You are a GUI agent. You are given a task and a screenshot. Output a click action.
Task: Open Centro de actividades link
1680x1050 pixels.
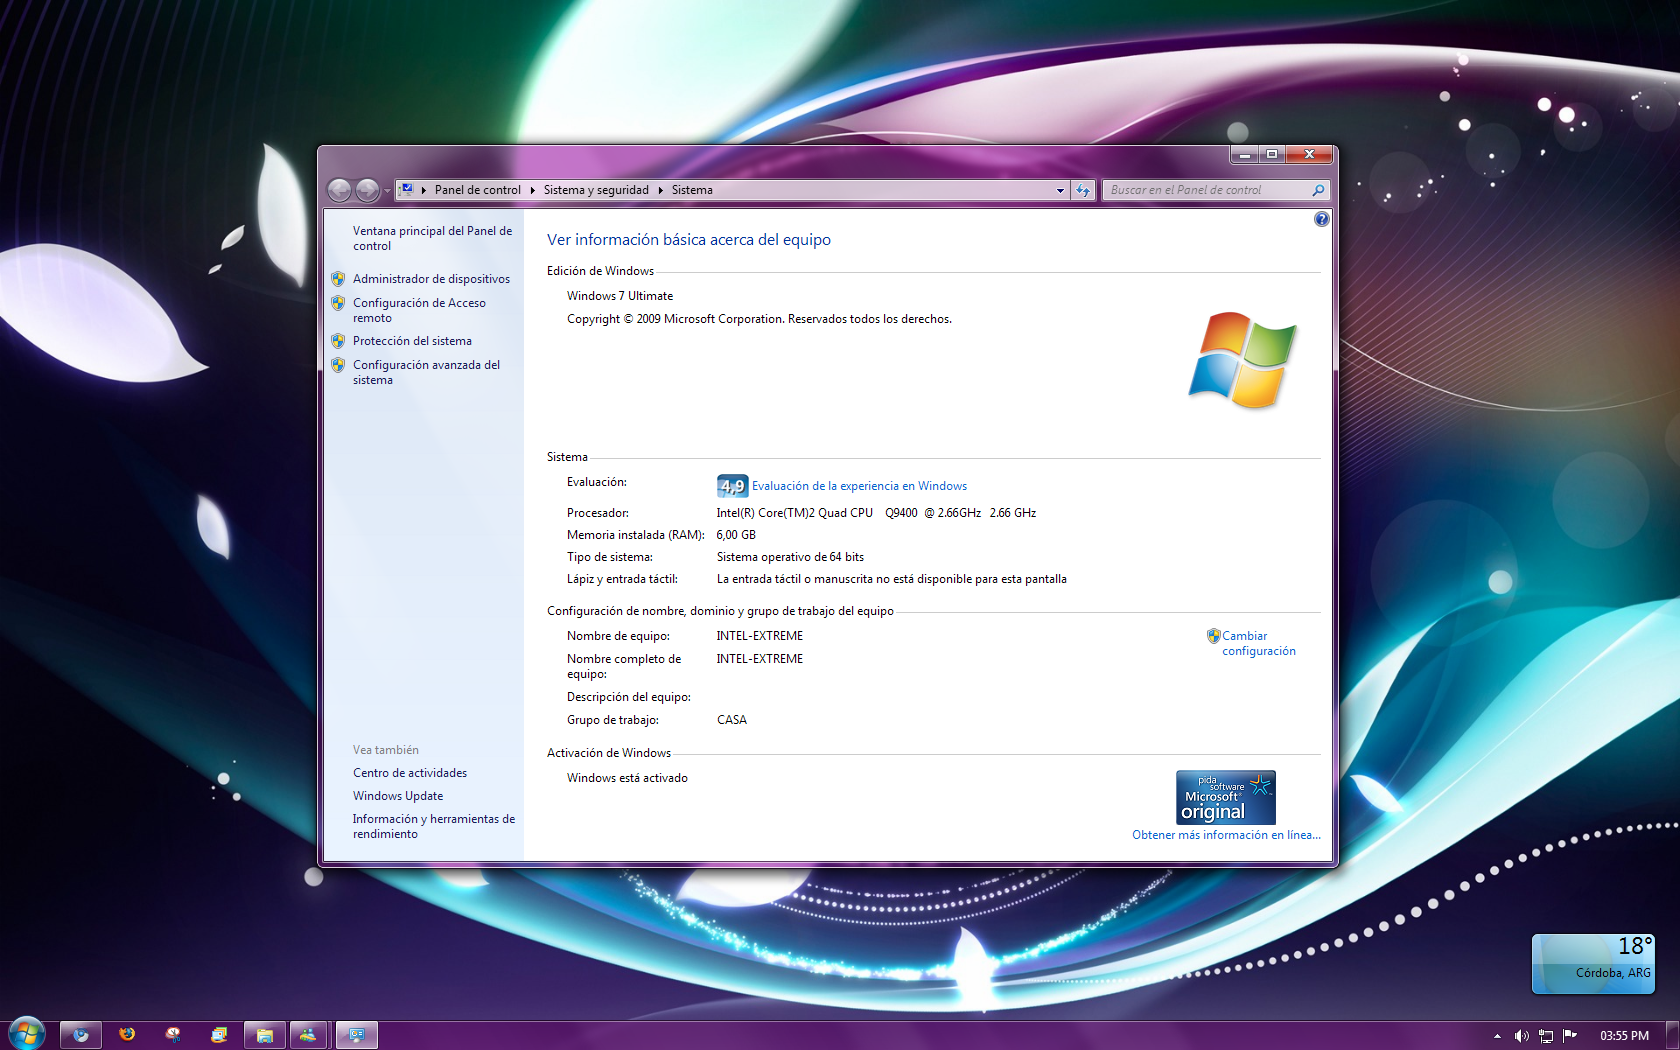point(410,773)
